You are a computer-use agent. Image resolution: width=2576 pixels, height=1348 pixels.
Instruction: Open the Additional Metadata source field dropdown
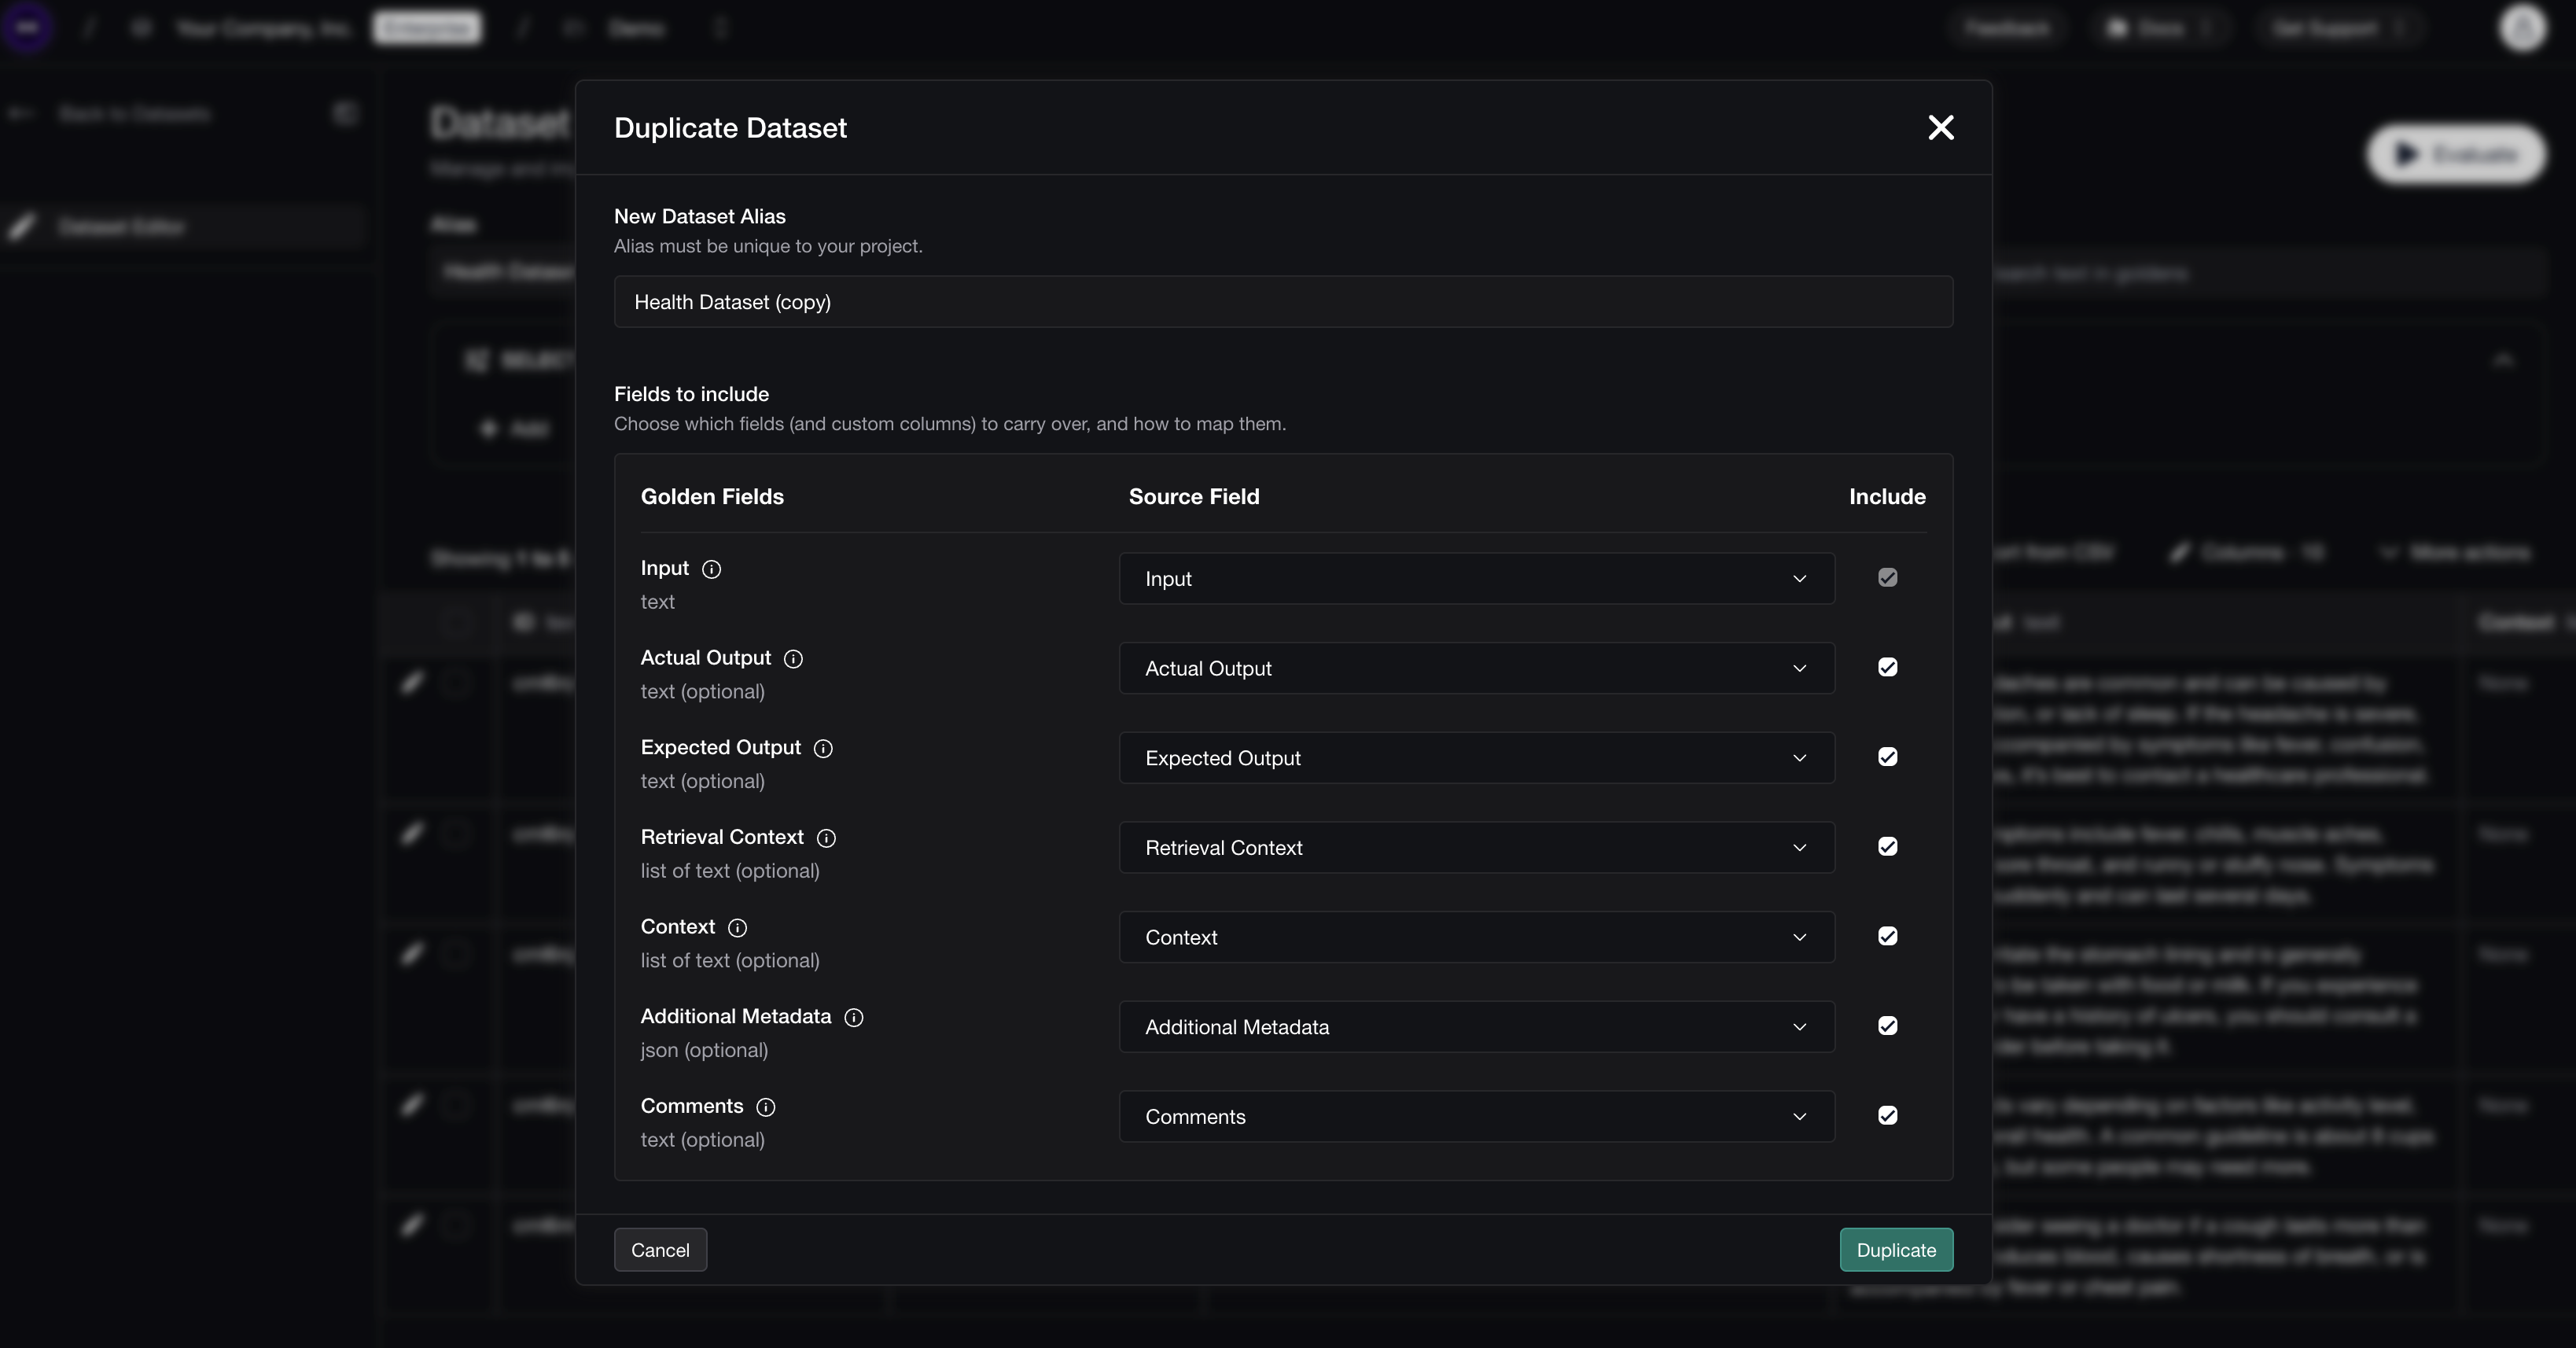[x=1476, y=1027]
